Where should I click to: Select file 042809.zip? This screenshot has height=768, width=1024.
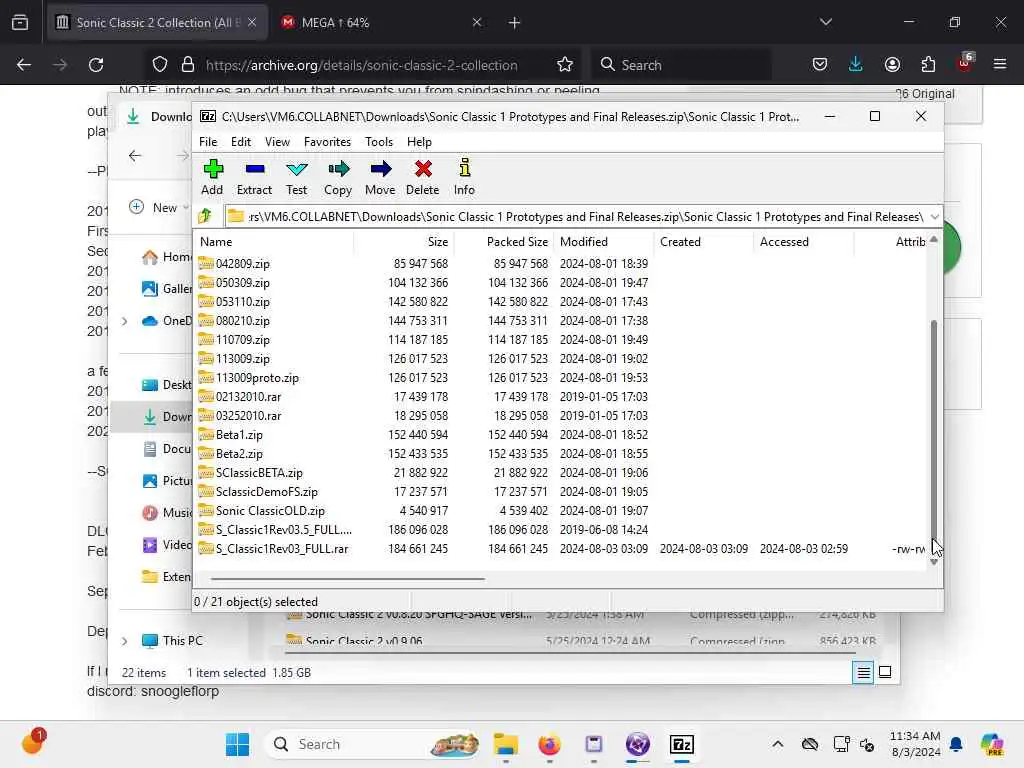[242, 264]
